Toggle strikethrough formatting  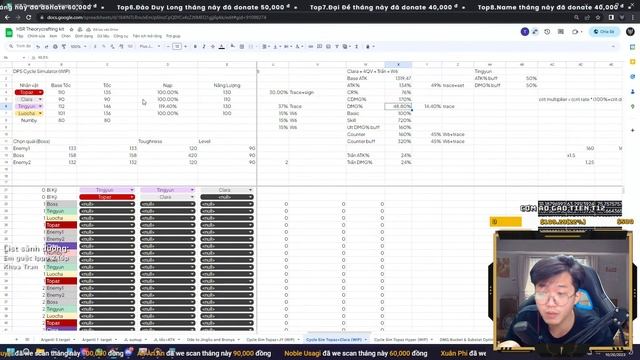[x=213, y=47]
